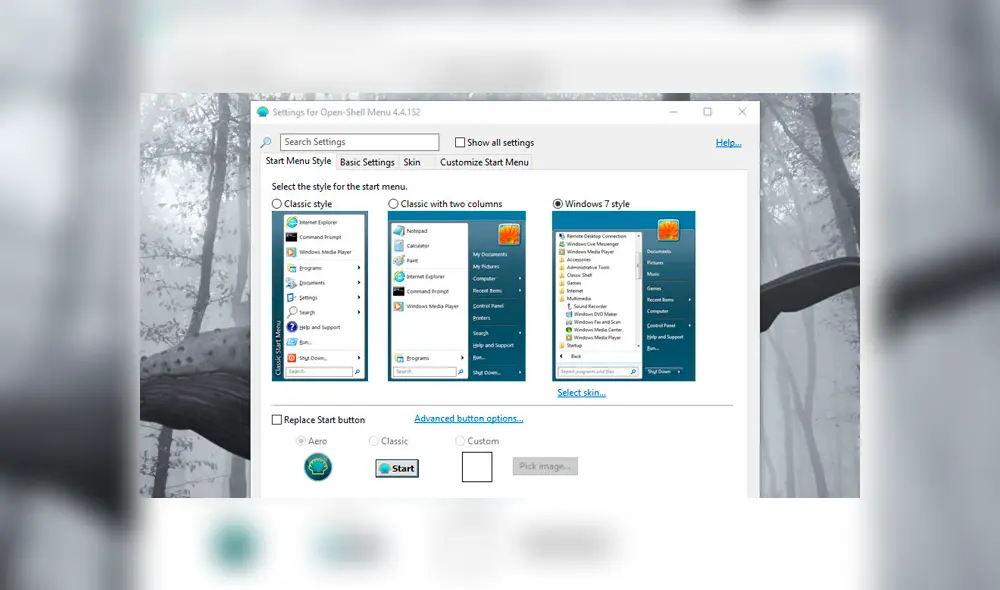Open the Shut Down arrow in Windows 7 preview

(x=677, y=372)
